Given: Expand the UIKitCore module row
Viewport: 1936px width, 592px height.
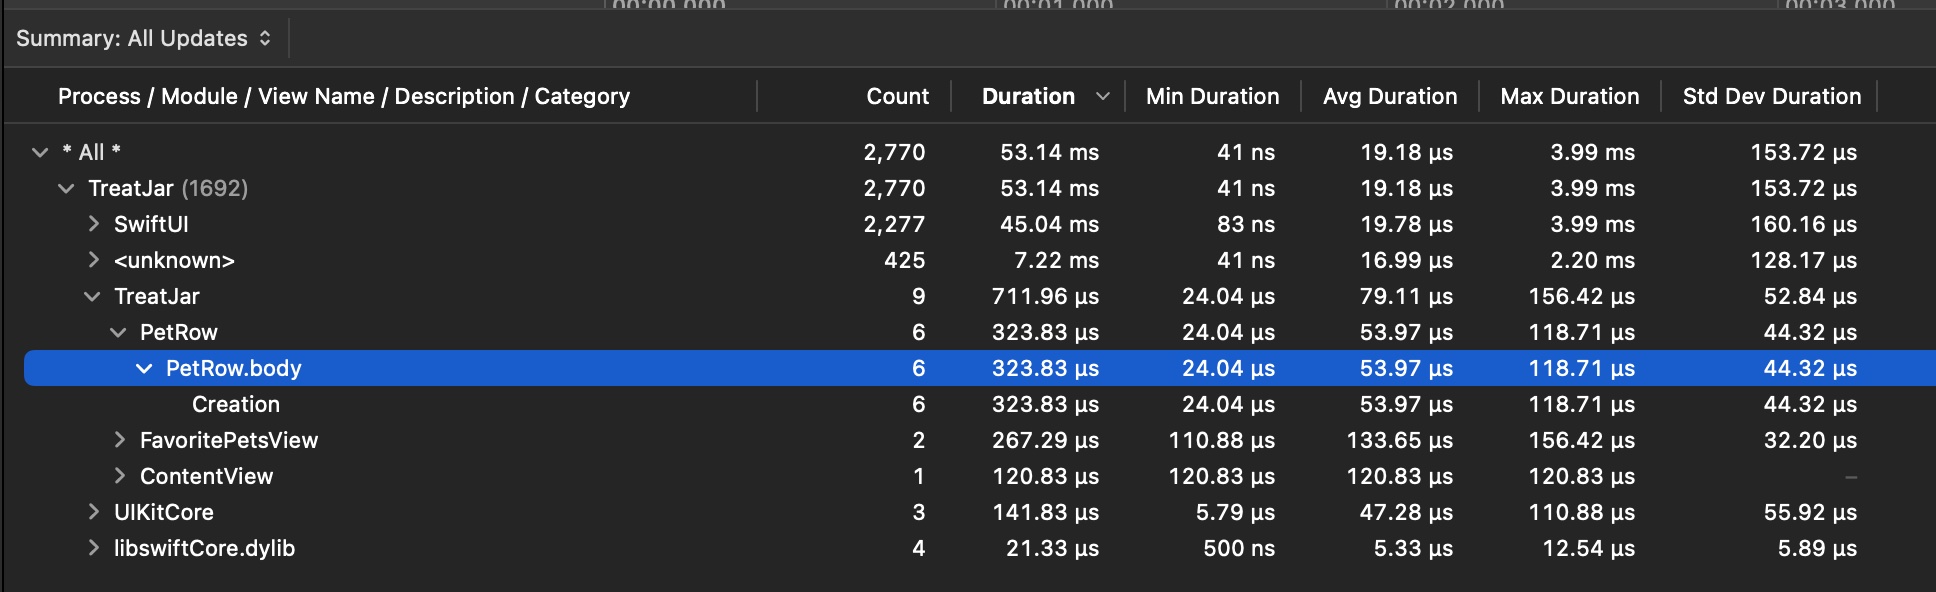Looking at the screenshot, I should click(x=93, y=512).
